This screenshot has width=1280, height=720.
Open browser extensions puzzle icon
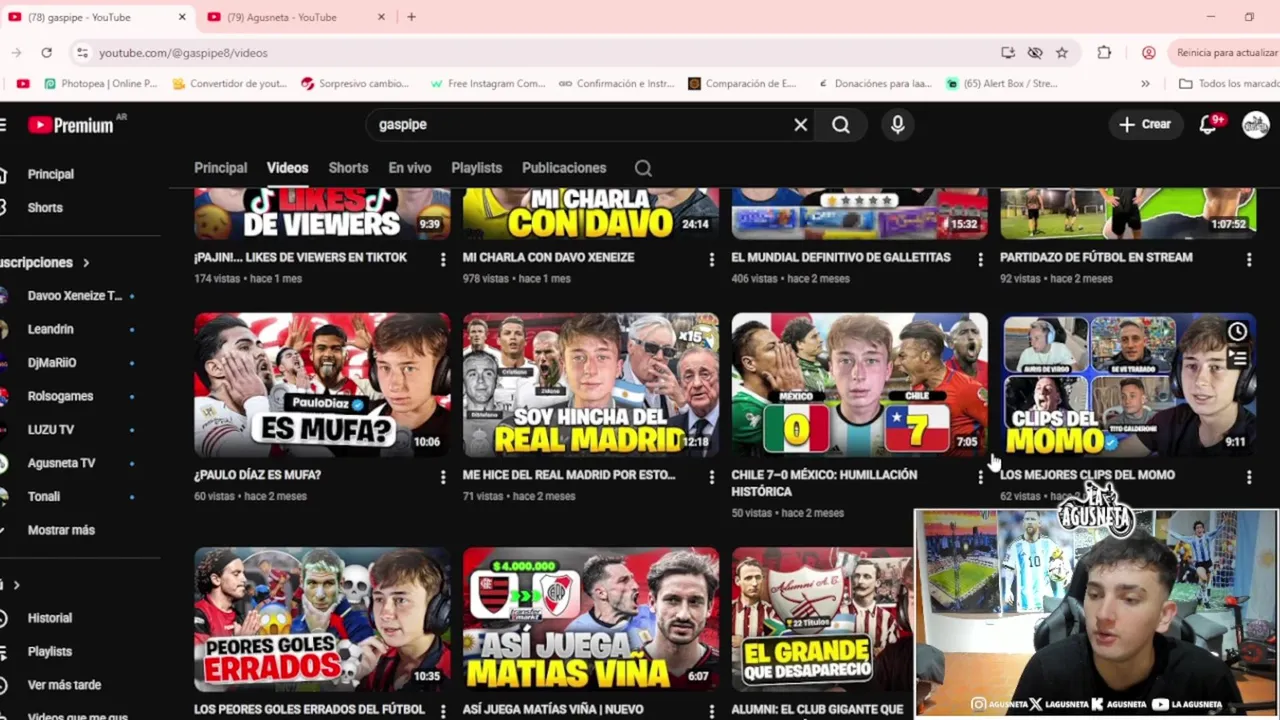[x=1104, y=53]
